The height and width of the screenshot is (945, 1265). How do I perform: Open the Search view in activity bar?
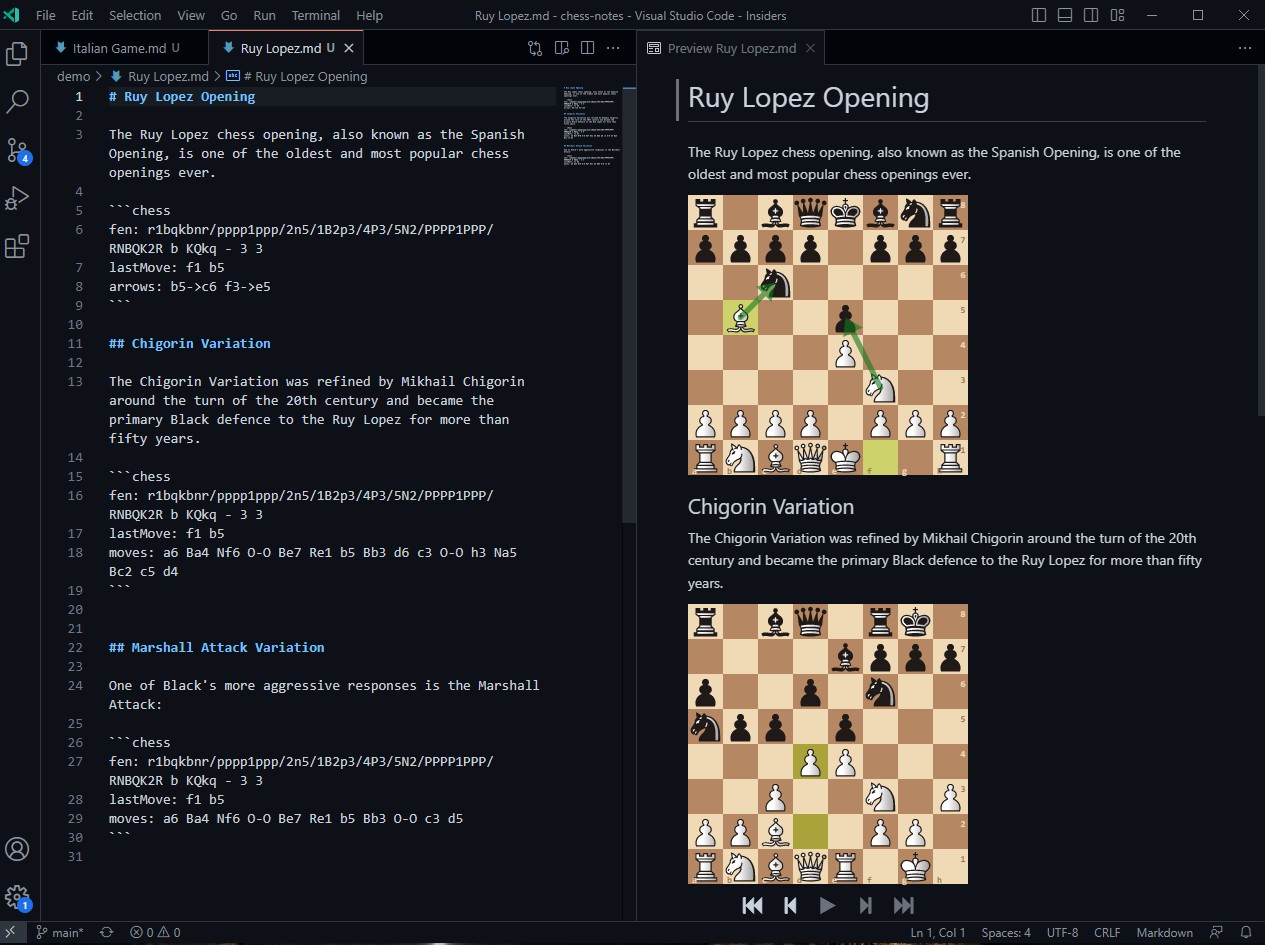coord(17,102)
